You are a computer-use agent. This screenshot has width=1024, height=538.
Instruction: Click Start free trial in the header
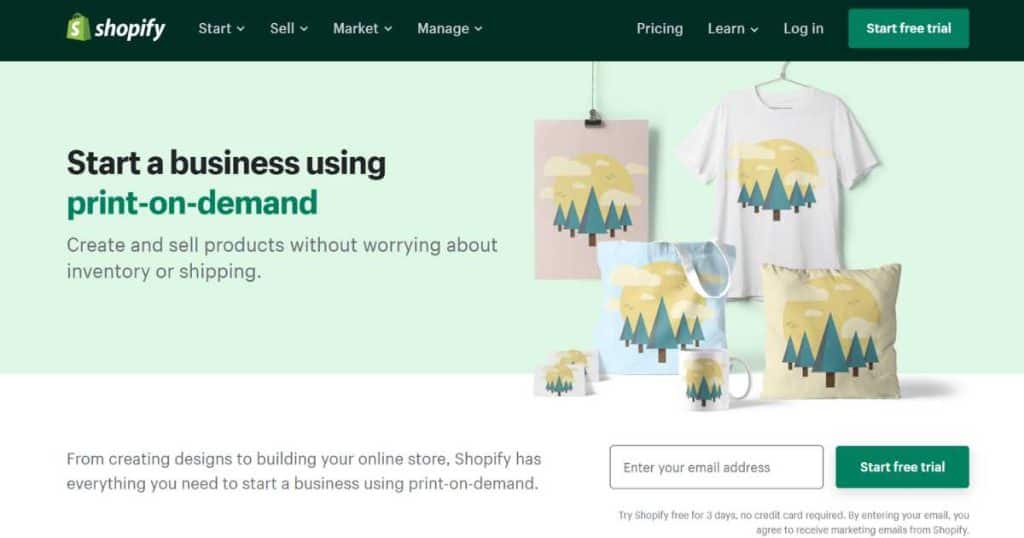[908, 28]
